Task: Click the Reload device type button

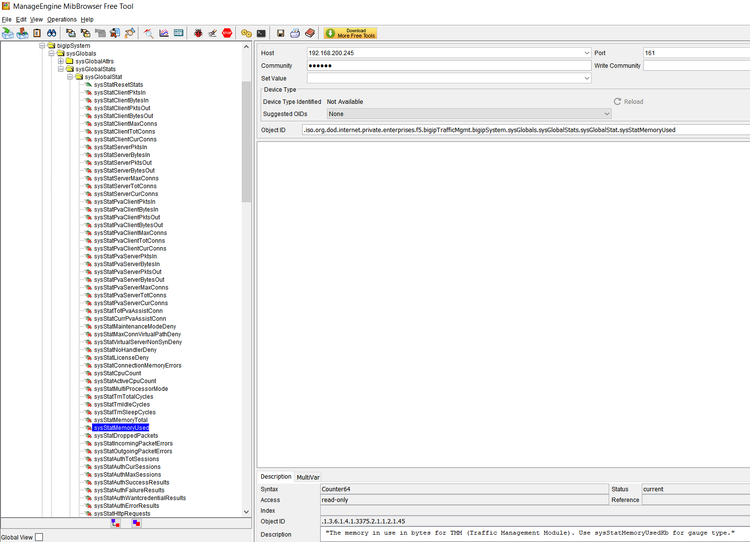Action: pyautogui.click(x=629, y=101)
